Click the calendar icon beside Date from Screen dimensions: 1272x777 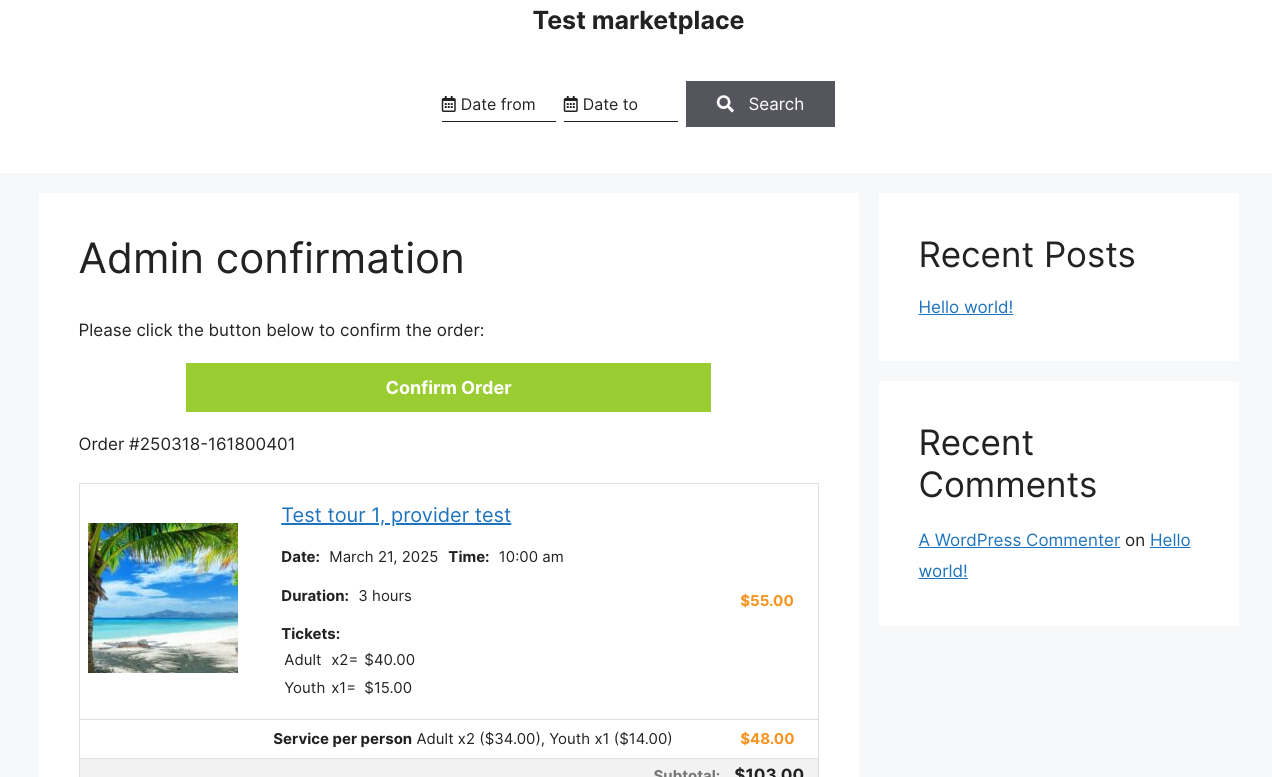[449, 104]
